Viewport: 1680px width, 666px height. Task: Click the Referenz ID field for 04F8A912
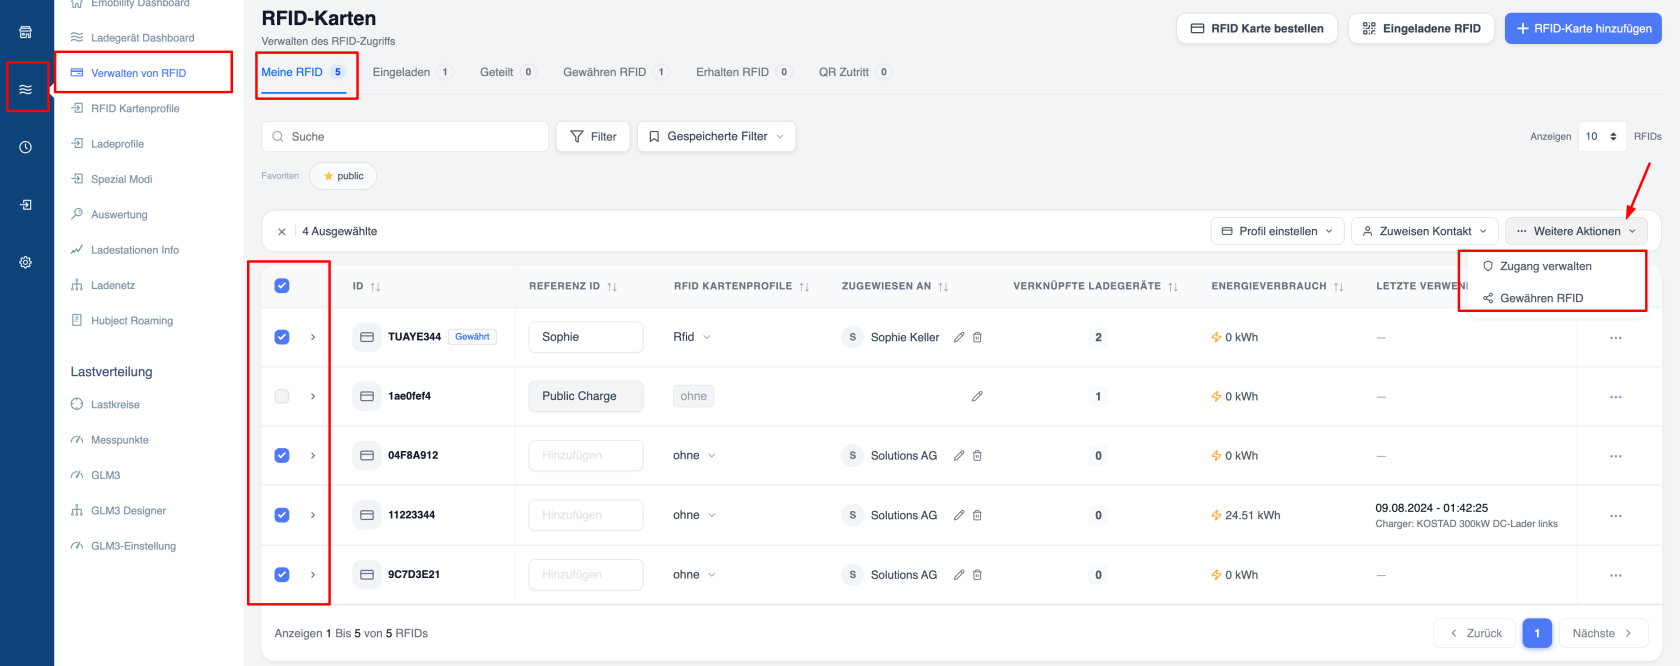pyautogui.click(x=586, y=455)
